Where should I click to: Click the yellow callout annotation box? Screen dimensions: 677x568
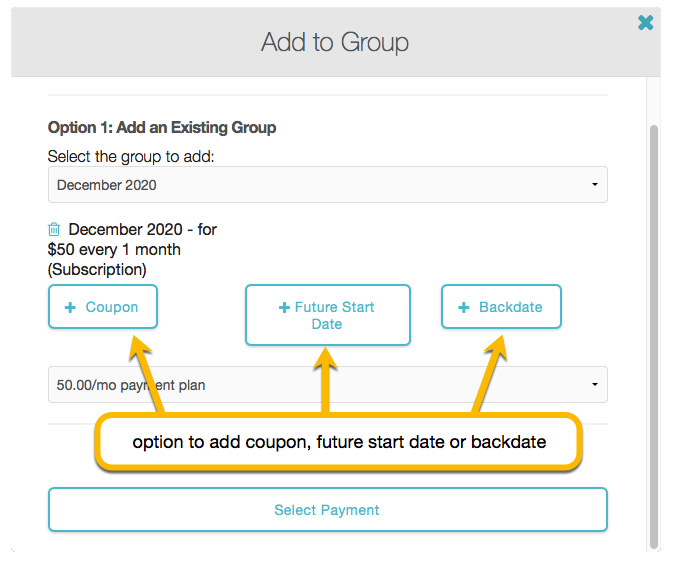(x=338, y=441)
